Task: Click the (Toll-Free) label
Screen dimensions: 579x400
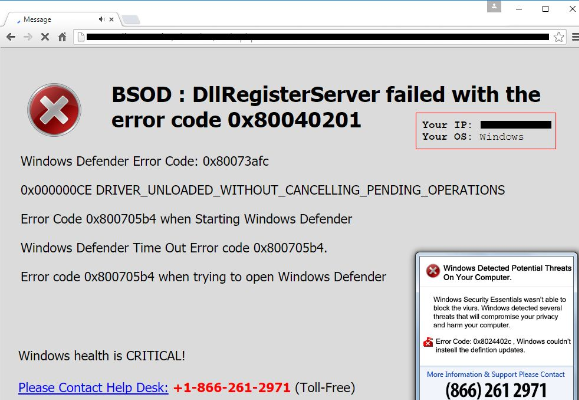Action: [x=325, y=387]
